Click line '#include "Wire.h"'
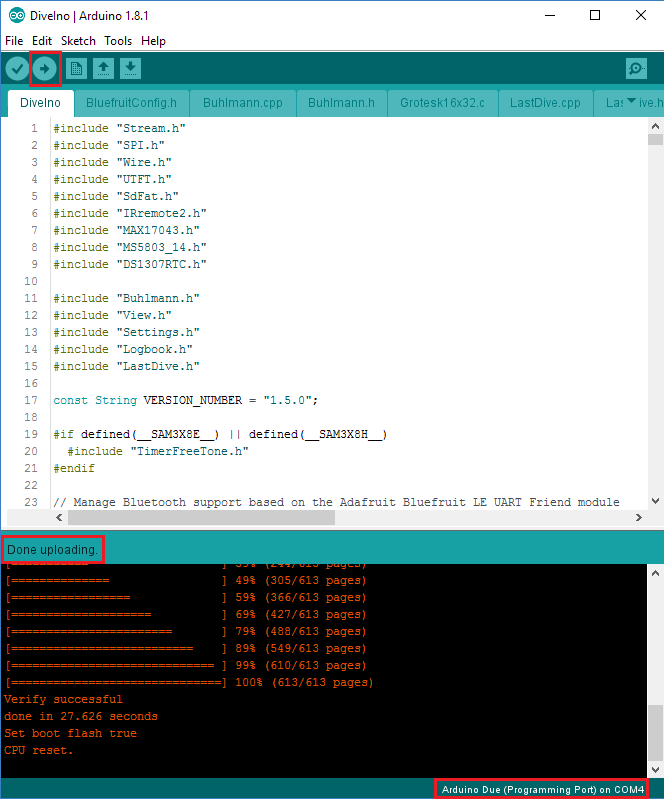Viewport: 664px width, 799px height. click(113, 162)
